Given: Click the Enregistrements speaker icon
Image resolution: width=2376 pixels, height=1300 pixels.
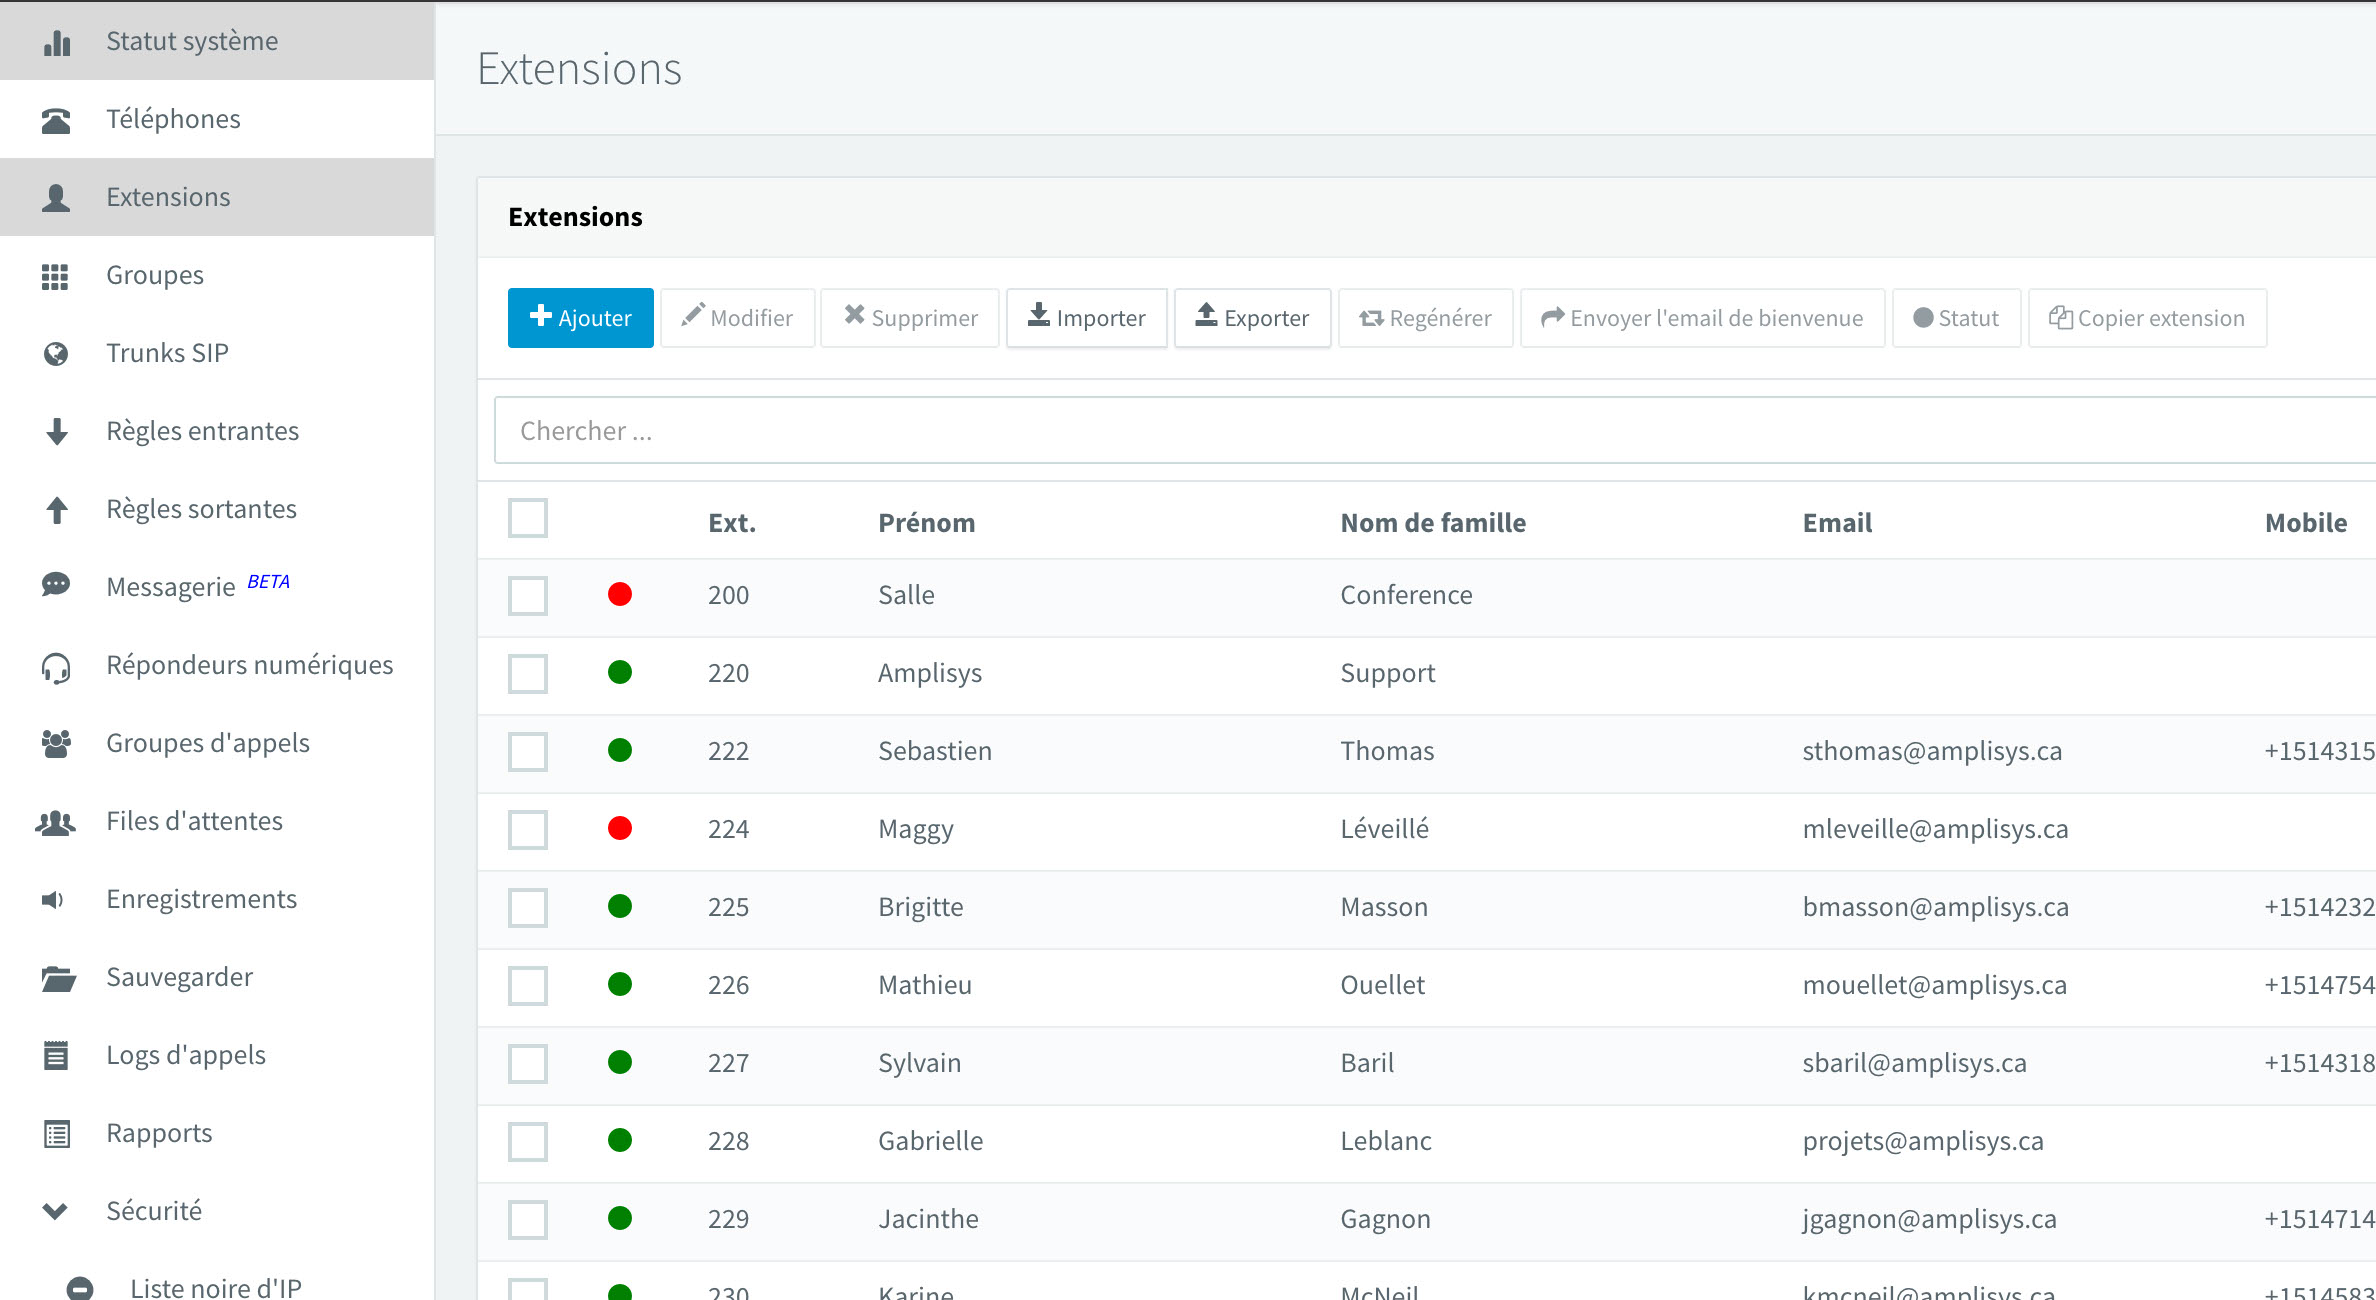Looking at the screenshot, I should [52, 900].
